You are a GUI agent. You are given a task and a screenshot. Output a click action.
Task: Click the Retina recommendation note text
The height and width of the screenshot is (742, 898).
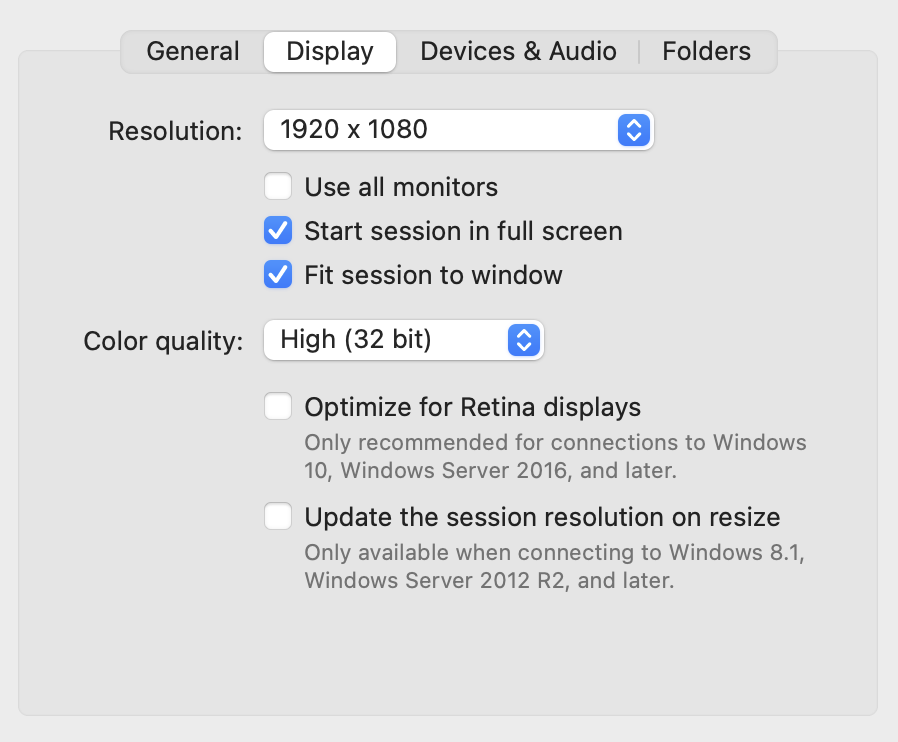(x=554, y=456)
